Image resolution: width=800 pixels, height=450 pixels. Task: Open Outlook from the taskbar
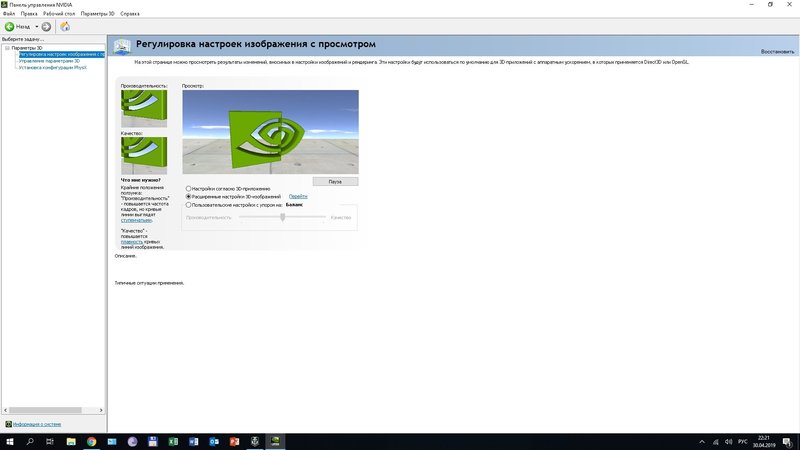coord(214,442)
